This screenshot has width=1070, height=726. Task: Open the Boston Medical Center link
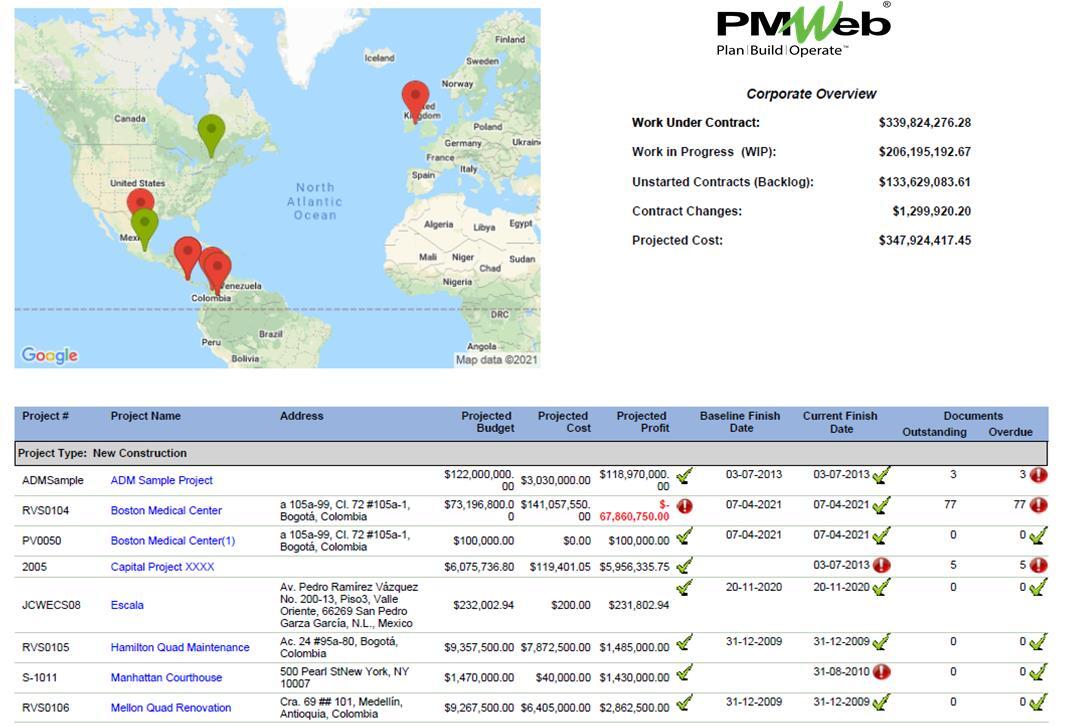[166, 510]
